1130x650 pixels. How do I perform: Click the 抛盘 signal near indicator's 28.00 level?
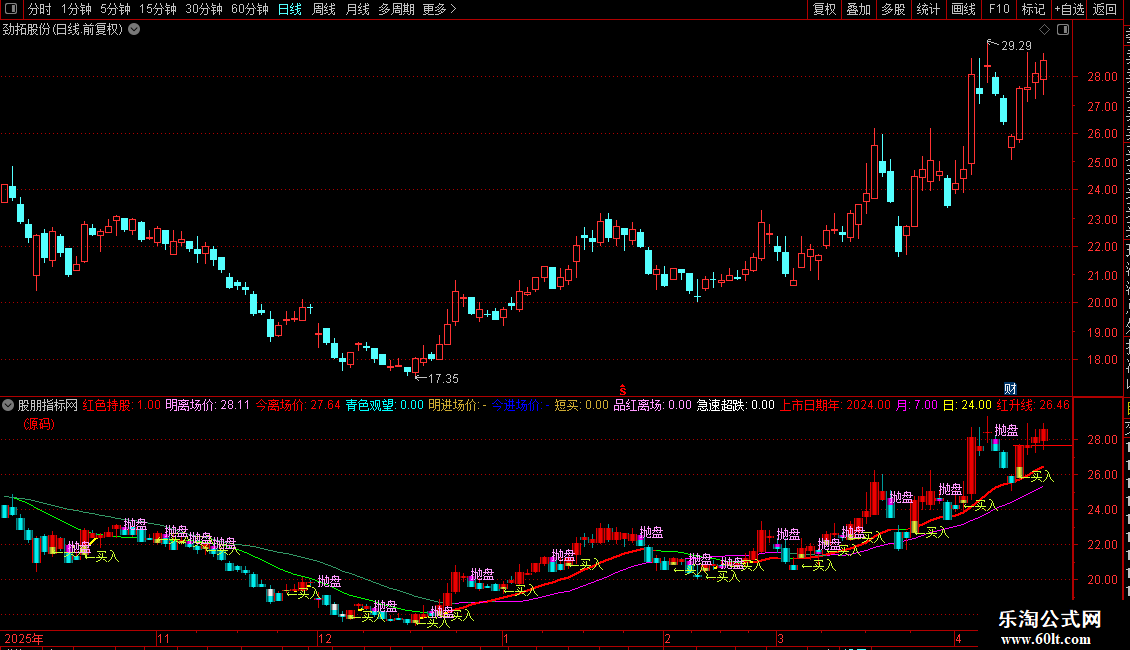coord(1006,430)
